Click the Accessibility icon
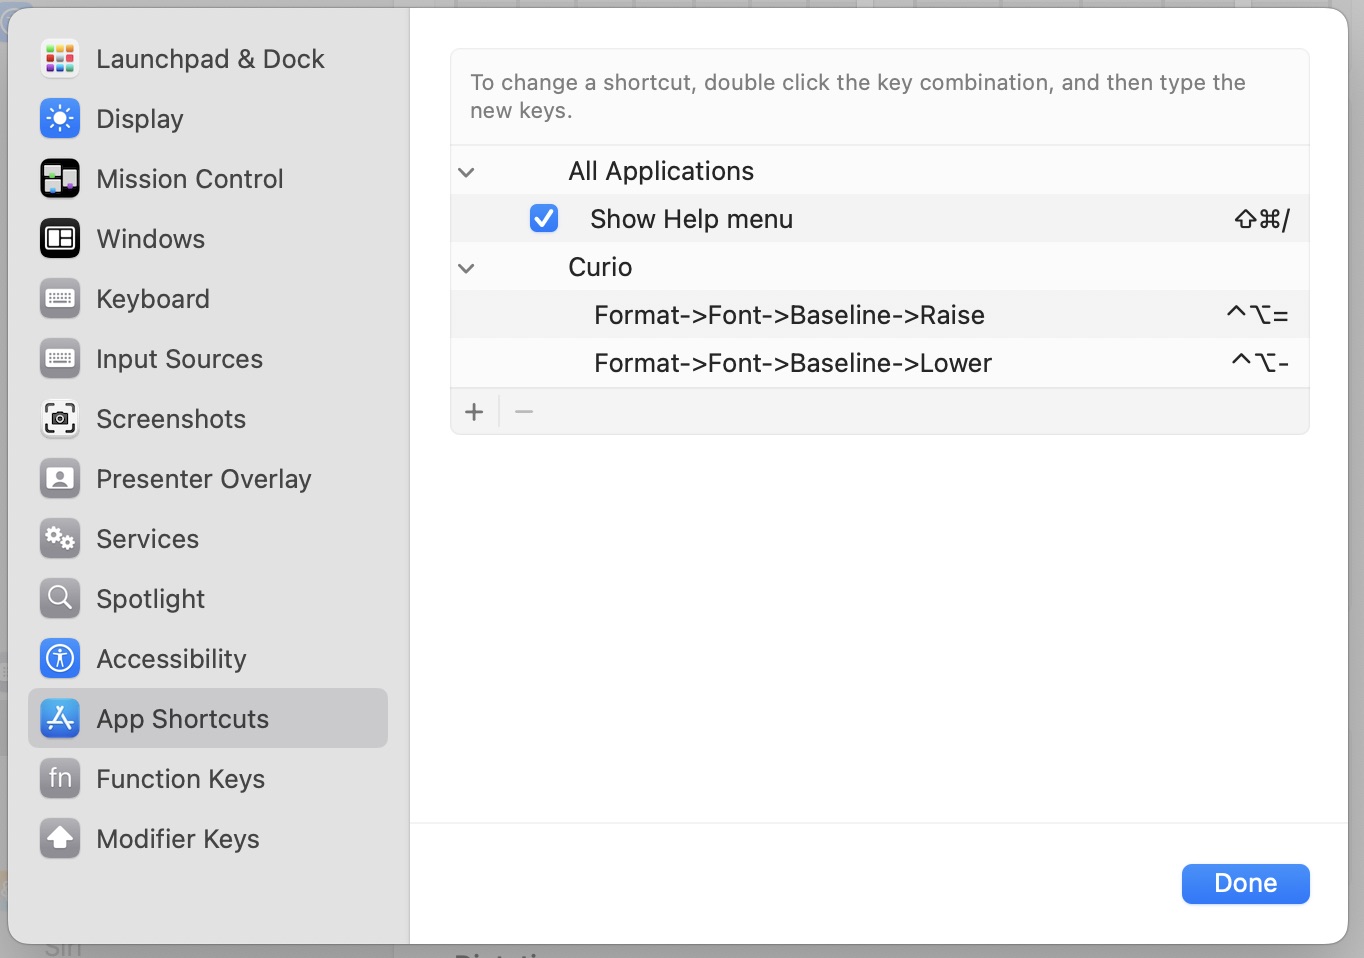The image size is (1364, 958). point(60,659)
